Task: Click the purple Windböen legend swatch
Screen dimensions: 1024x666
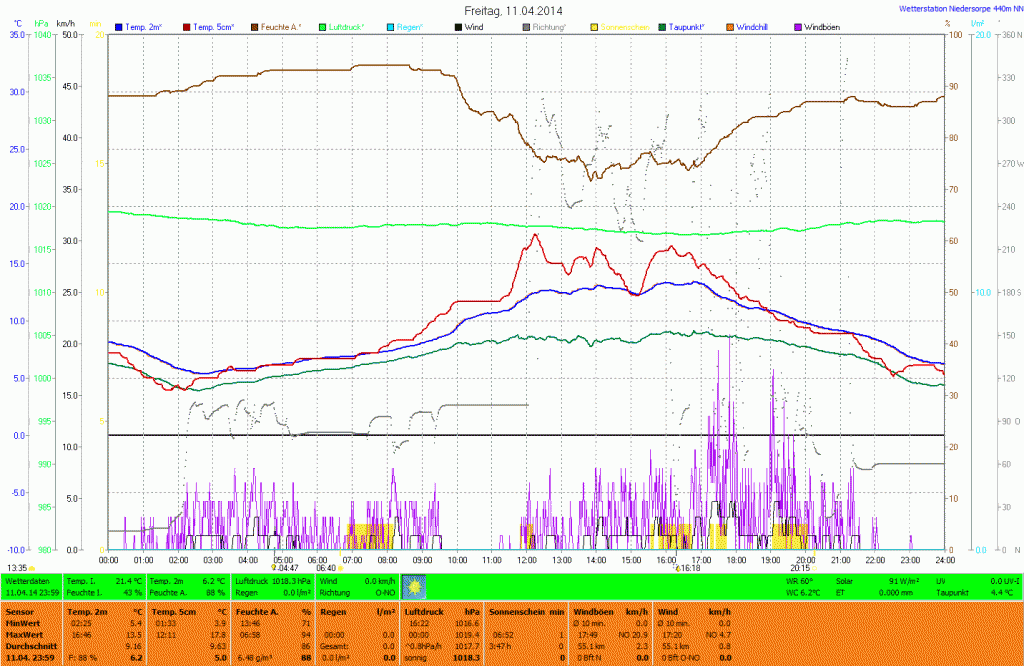Action: click(797, 26)
